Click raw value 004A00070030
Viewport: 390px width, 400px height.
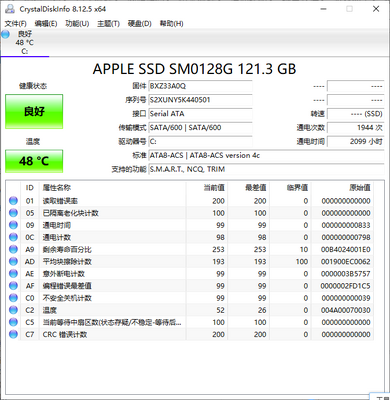(346, 310)
